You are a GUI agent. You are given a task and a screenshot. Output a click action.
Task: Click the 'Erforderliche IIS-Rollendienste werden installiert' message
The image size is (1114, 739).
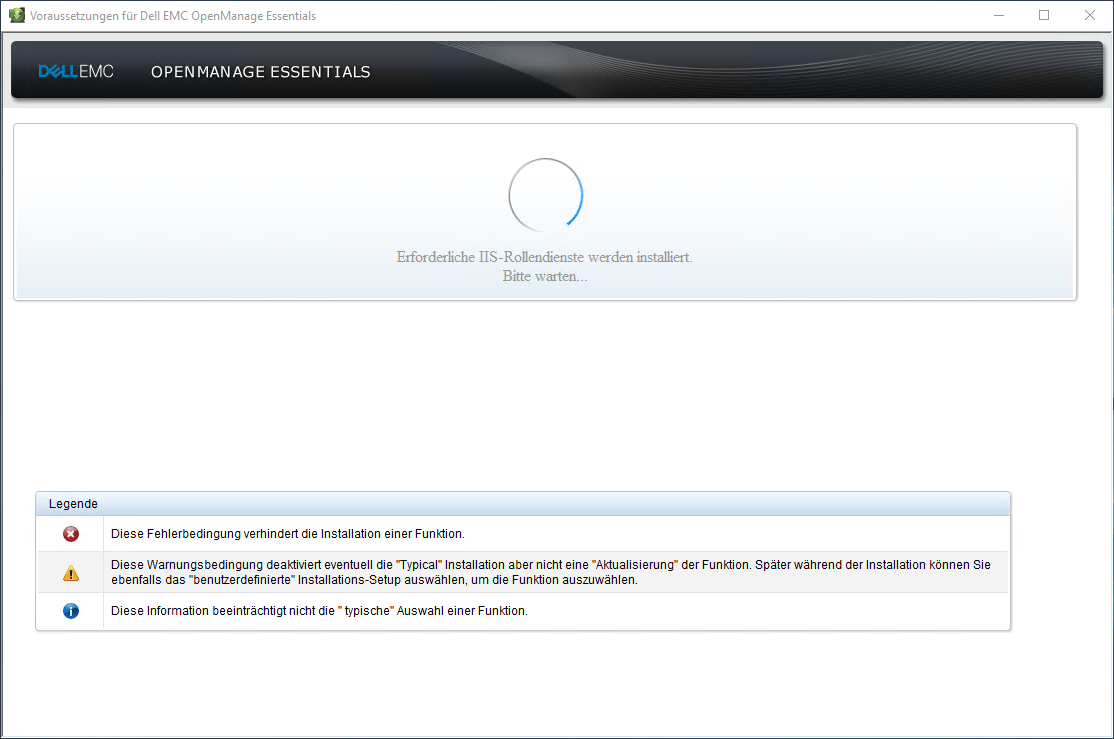pos(544,257)
